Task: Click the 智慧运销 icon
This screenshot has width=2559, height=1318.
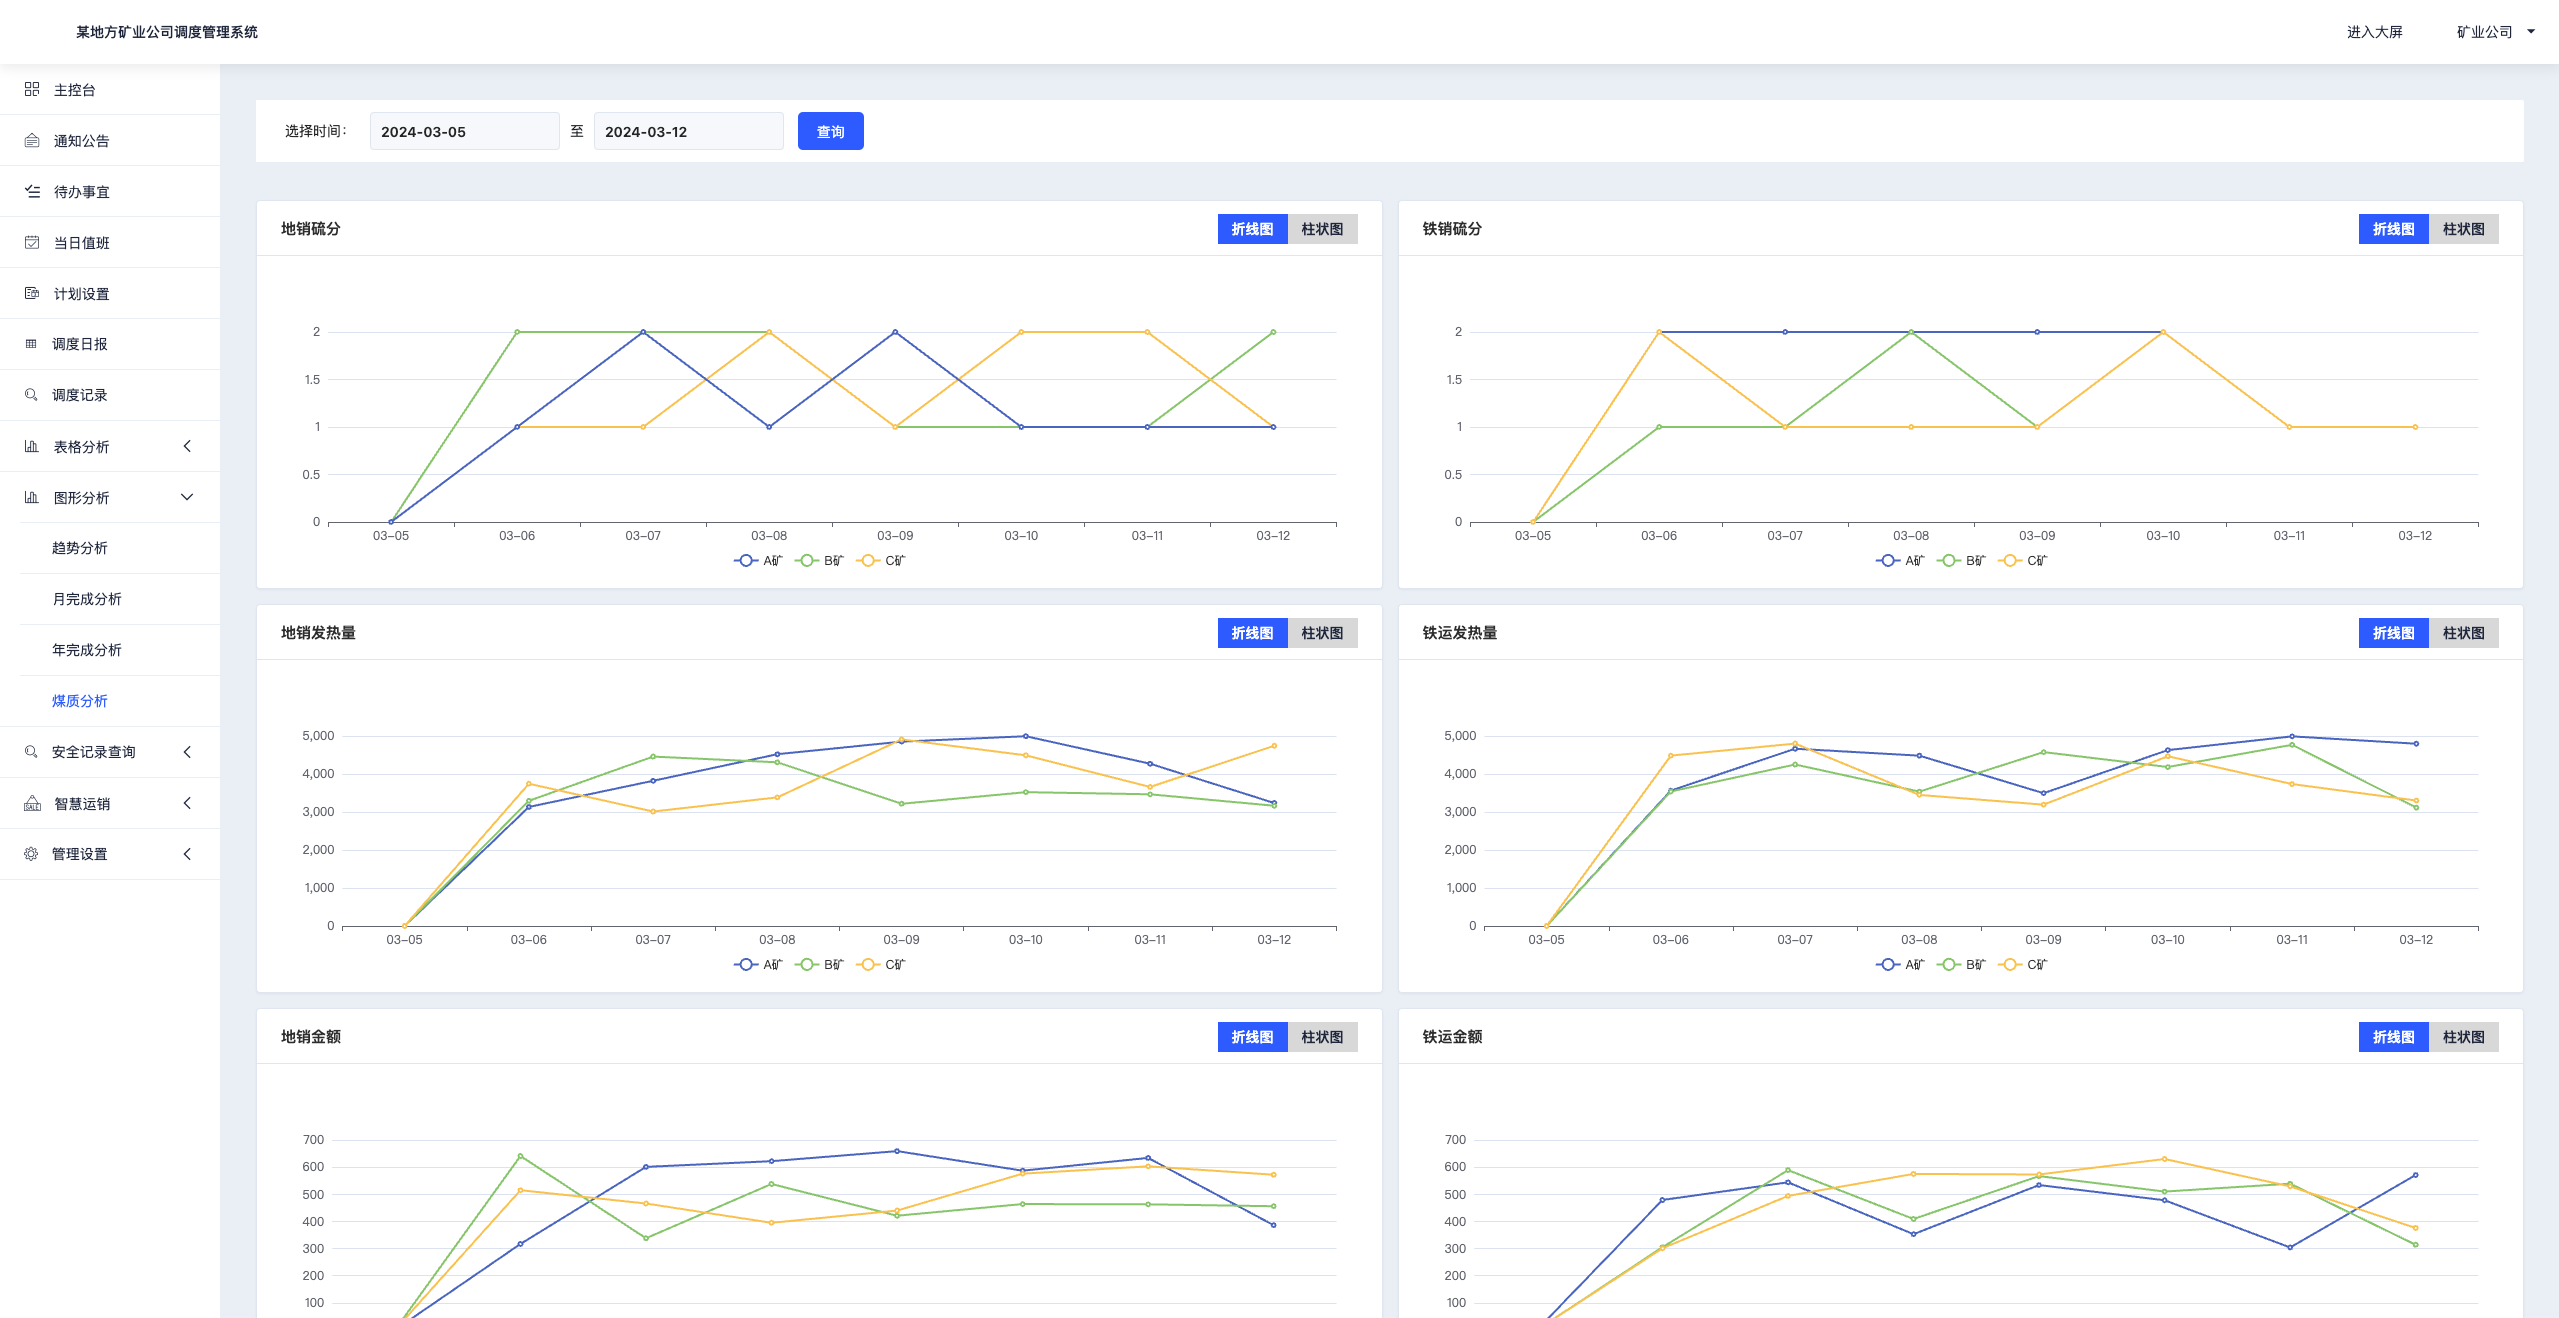Action: click(x=32, y=803)
